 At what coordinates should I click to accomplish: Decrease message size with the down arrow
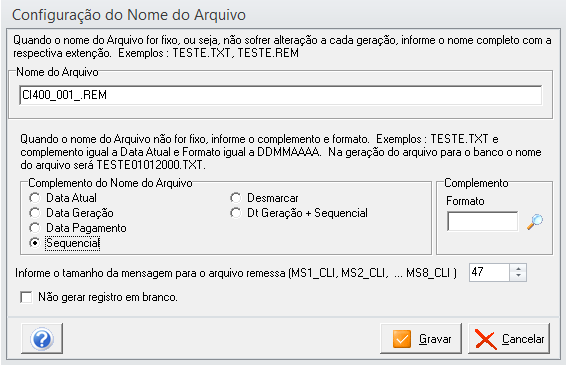click(518, 277)
